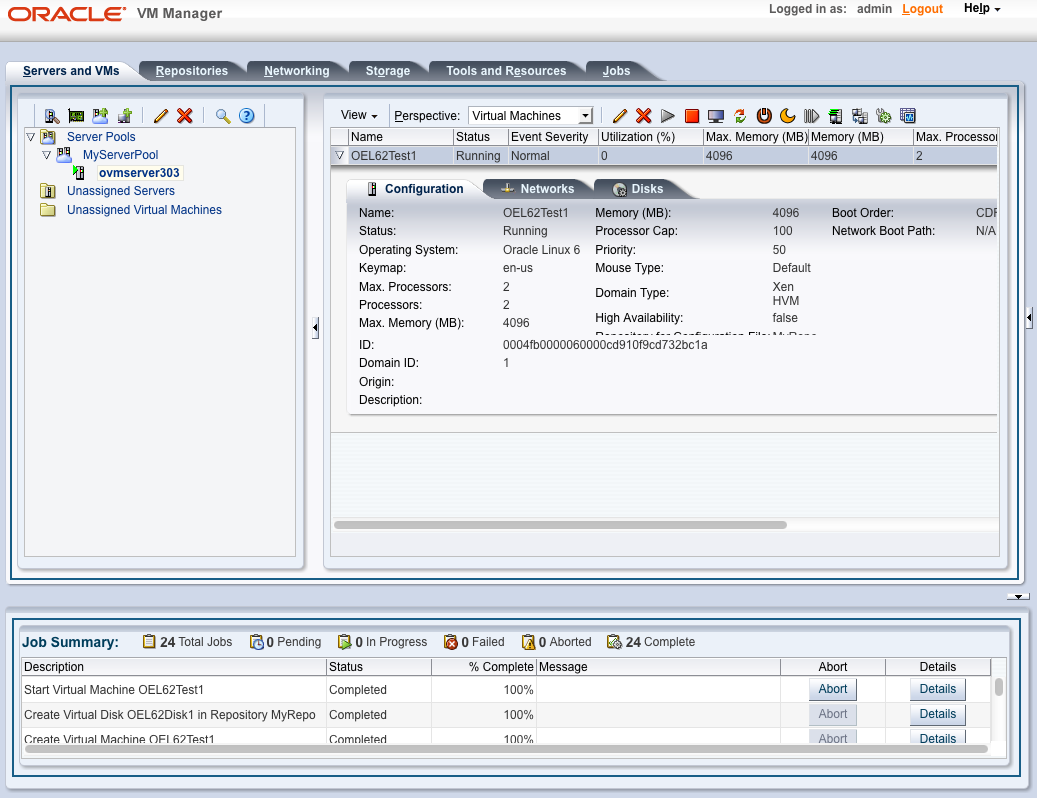Click the Suspend VM moon icon
The image size is (1037, 798).
(788, 116)
